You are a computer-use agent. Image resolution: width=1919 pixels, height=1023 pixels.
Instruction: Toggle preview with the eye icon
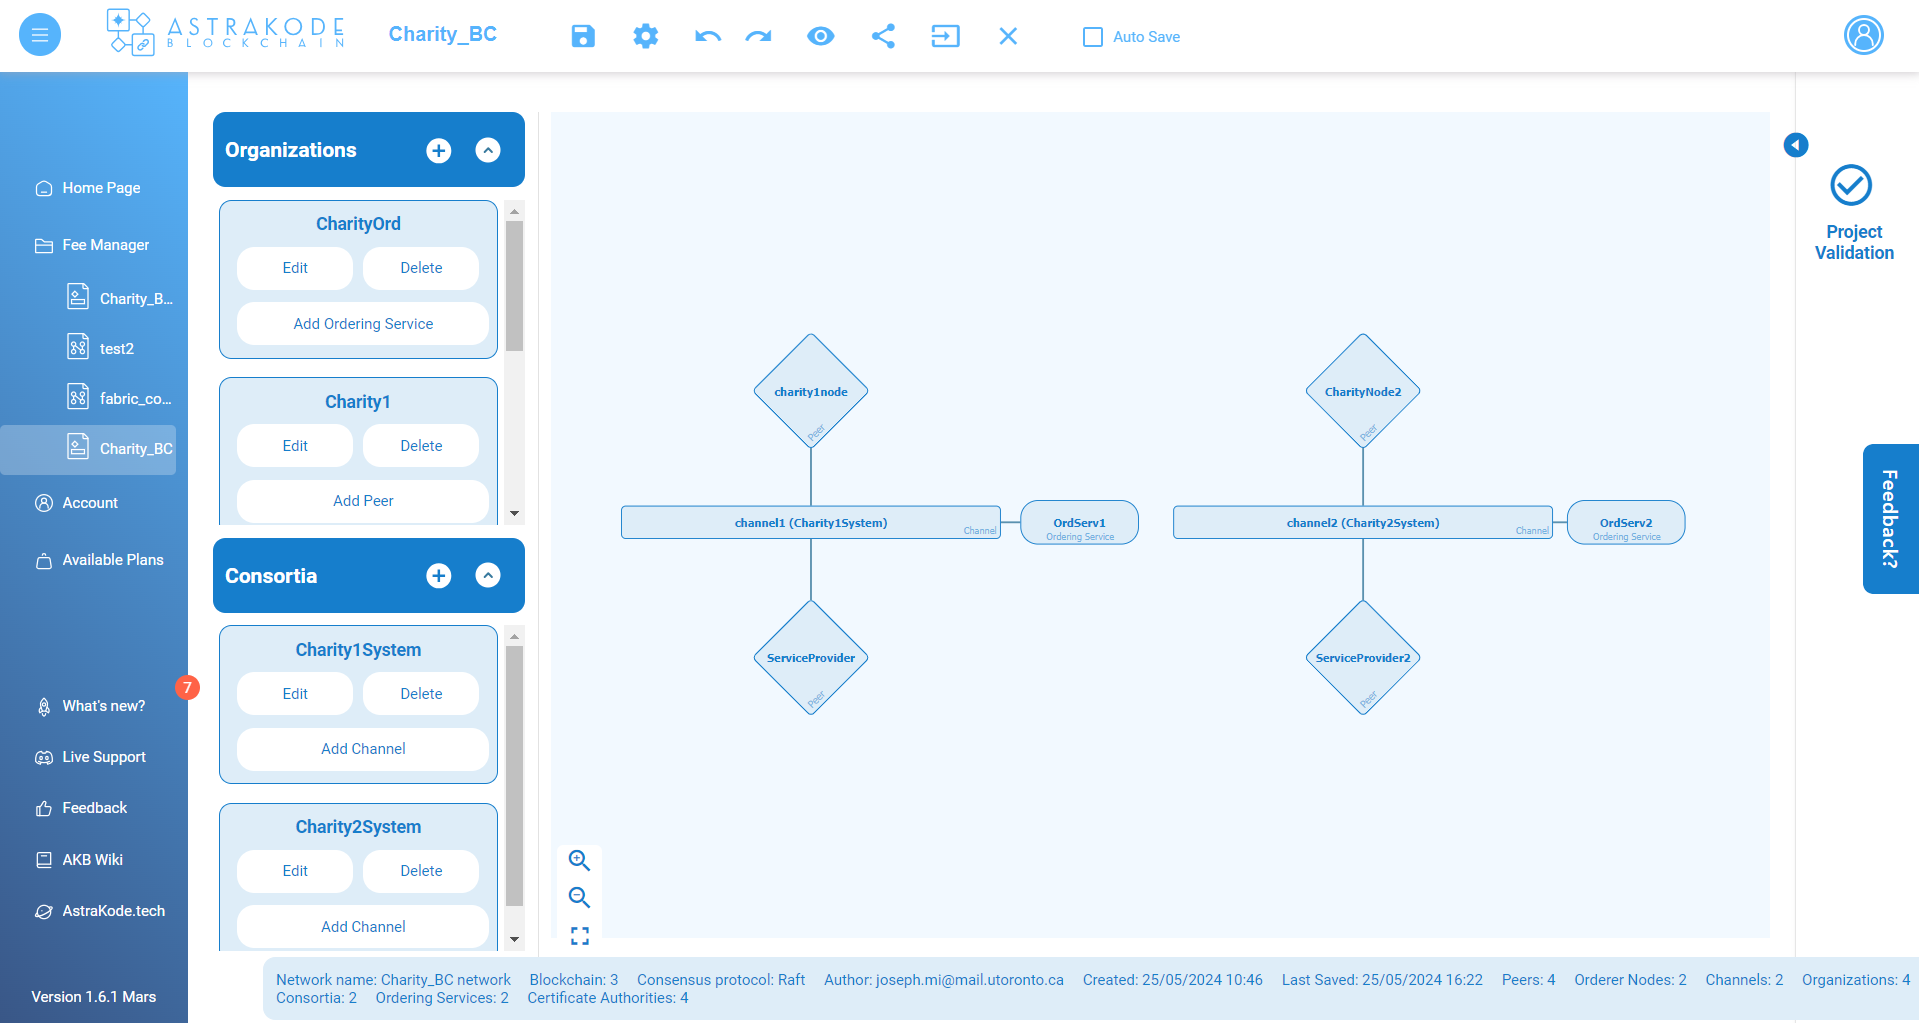pyautogui.click(x=821, y=36)
